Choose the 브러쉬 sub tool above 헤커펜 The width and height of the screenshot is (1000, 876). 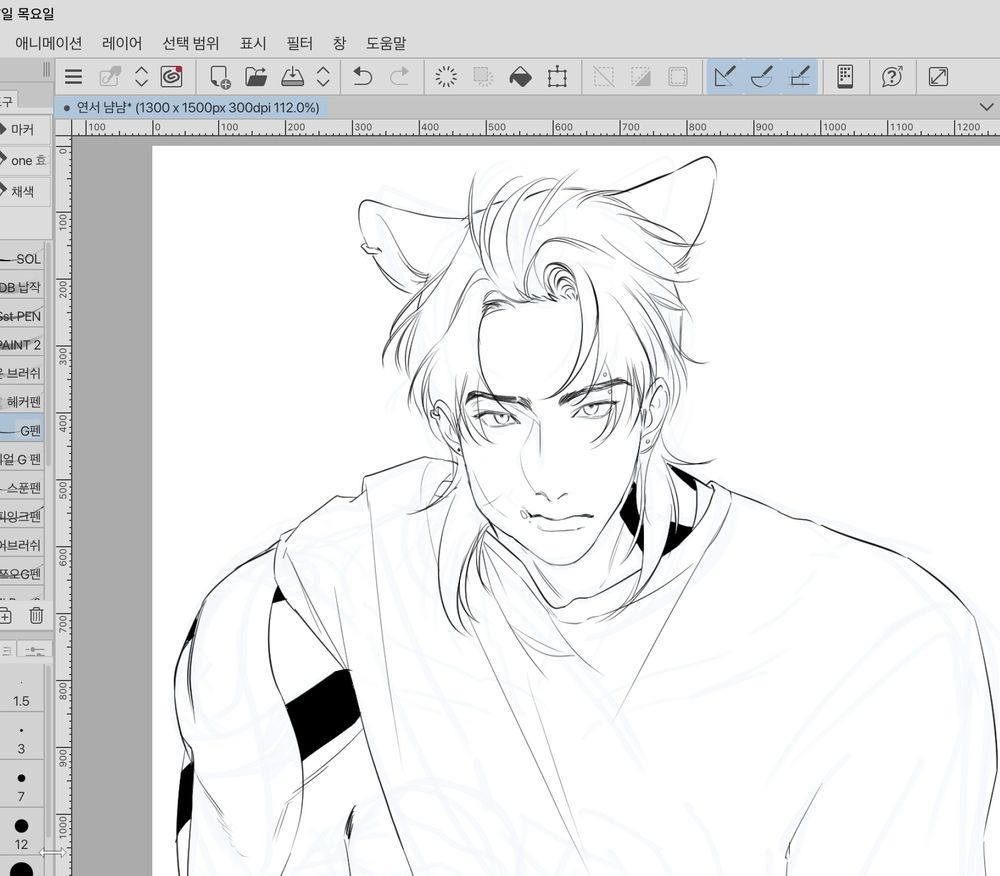coord(22,373)
